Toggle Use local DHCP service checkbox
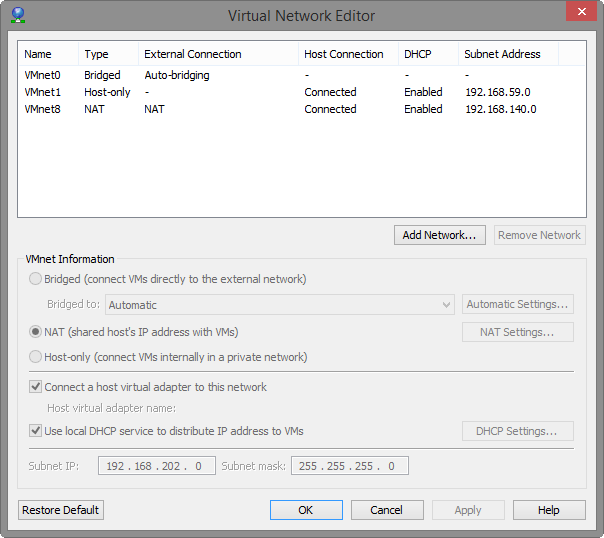The width and height of the screenshot is (604, 538). [x=35, y=430]
